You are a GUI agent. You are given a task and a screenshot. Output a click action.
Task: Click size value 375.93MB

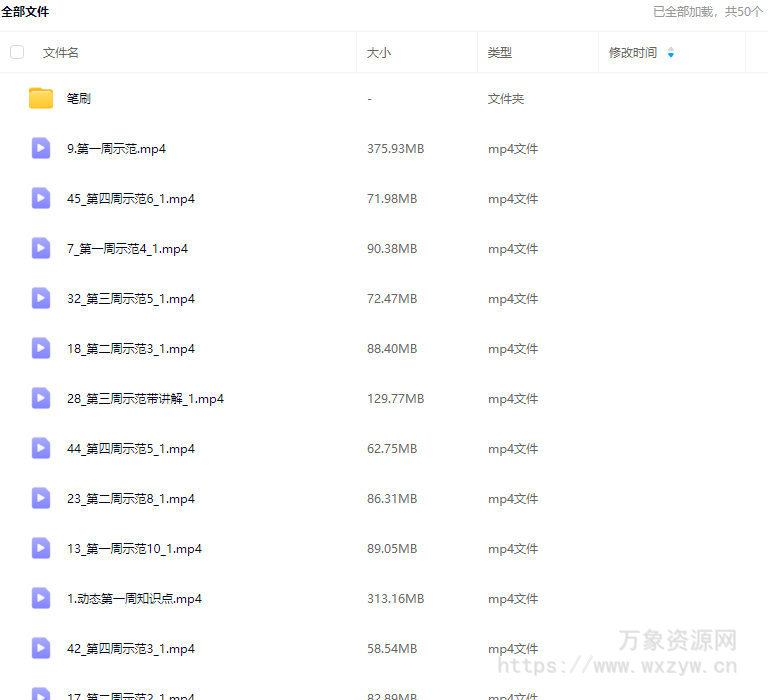[x=396, y=148]
